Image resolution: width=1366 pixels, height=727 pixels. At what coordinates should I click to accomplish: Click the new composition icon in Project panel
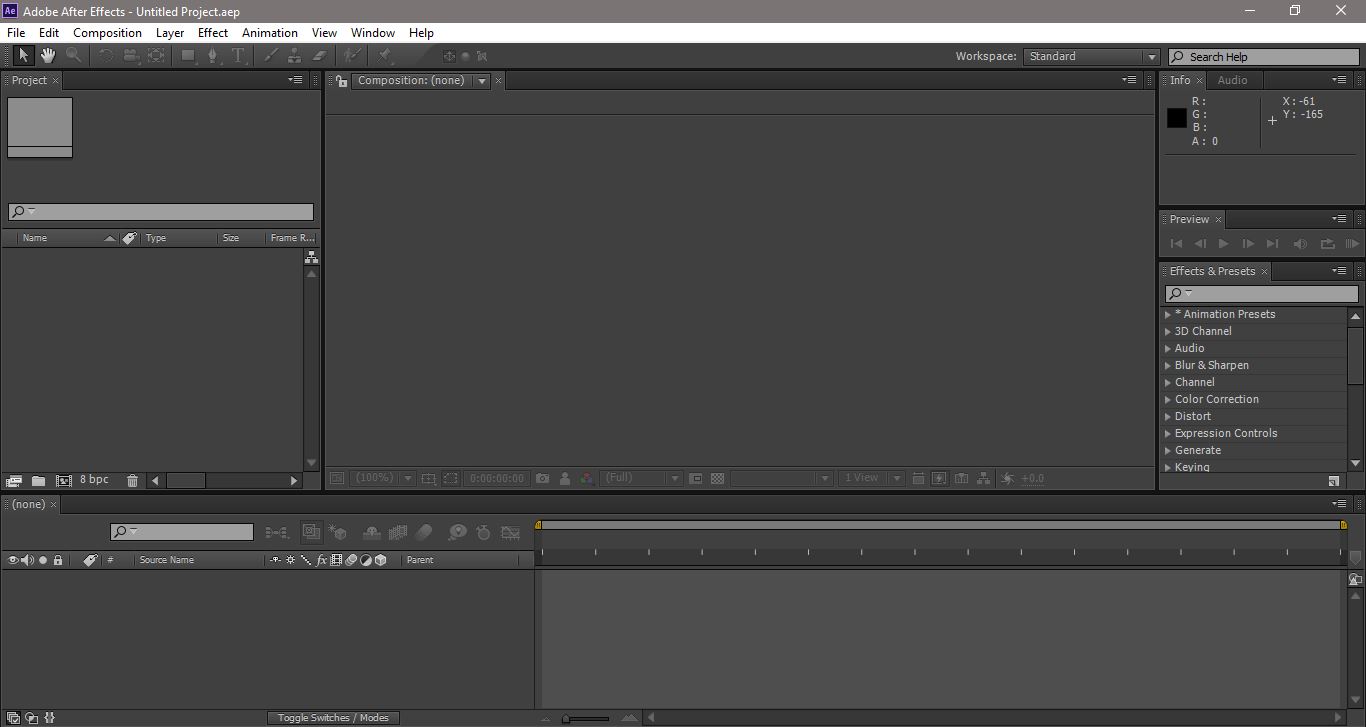click(x=64, y=481)
